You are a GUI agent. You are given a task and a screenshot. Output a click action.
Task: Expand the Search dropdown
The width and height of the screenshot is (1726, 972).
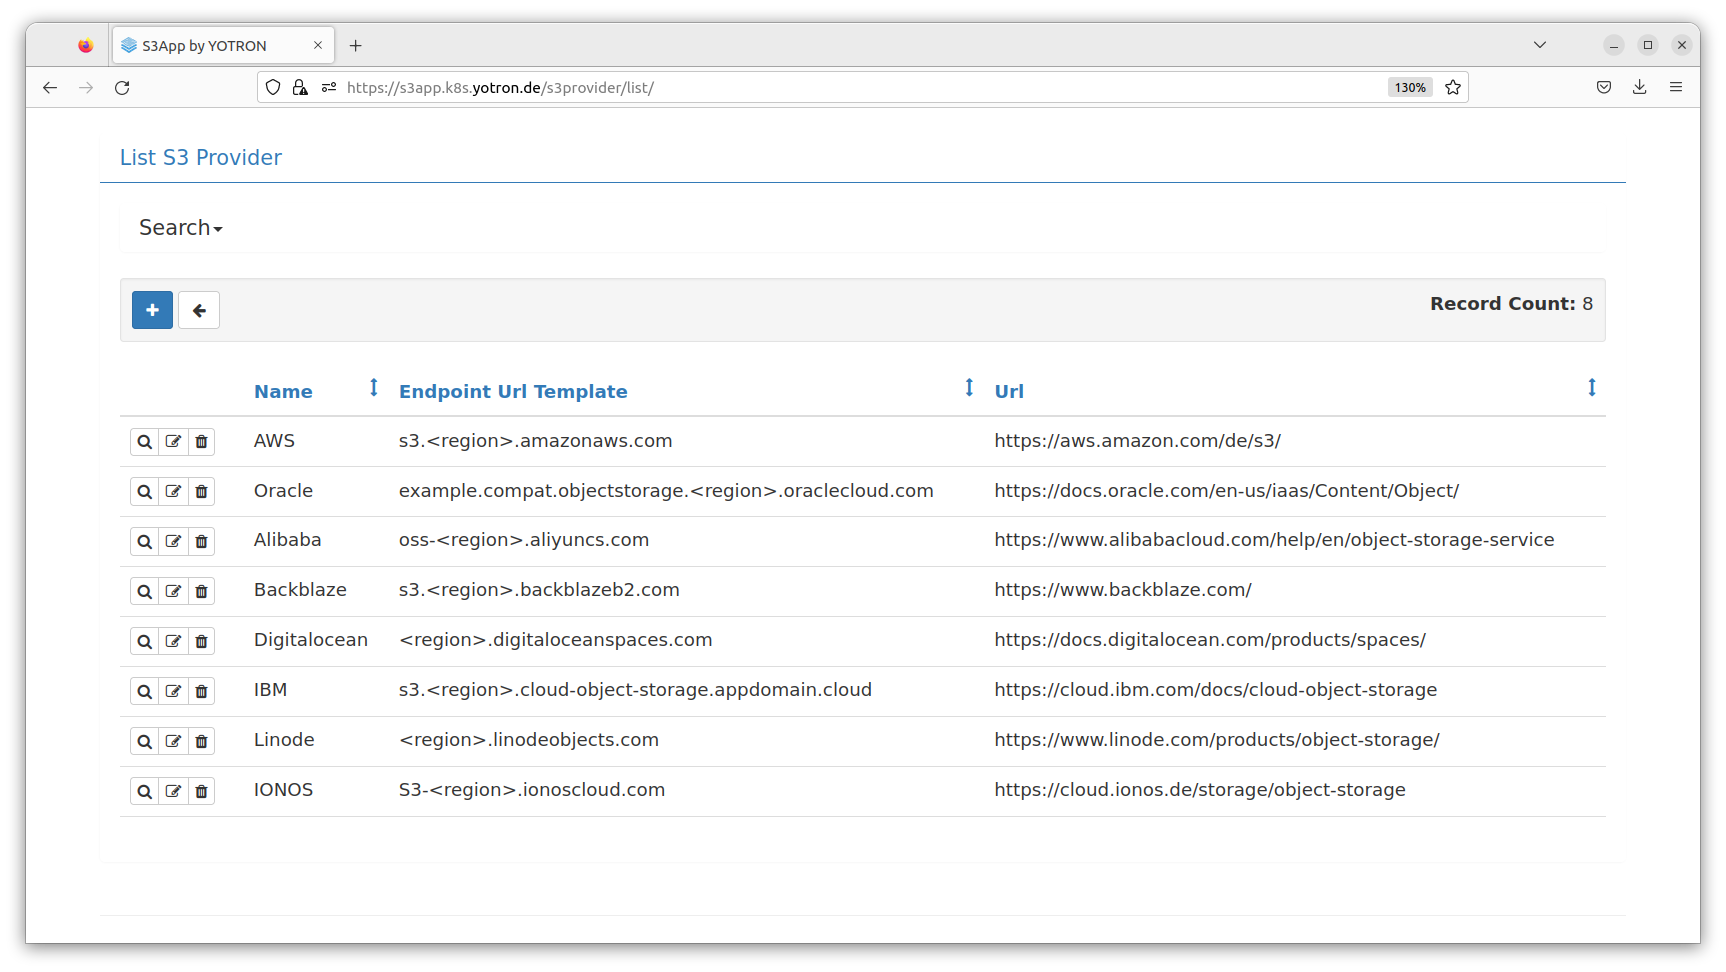(181, 228)
